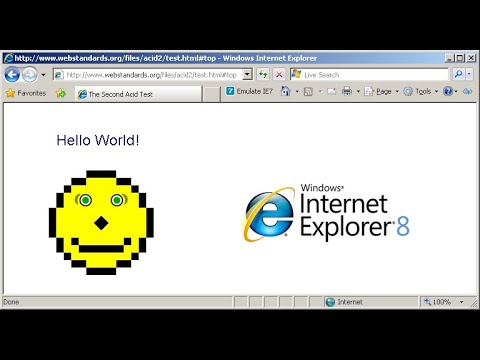Click the Help question mark icon
This screenshot has height=360, width=480.
448,91
